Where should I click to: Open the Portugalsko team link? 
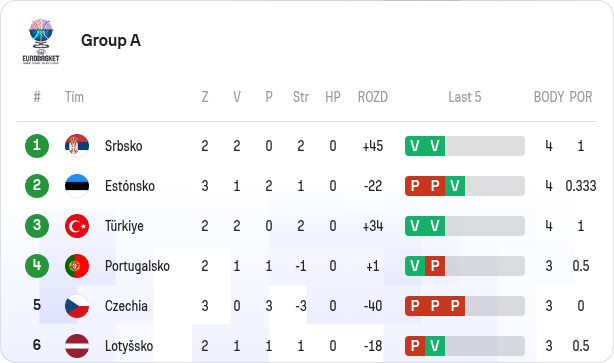(137, 266)
